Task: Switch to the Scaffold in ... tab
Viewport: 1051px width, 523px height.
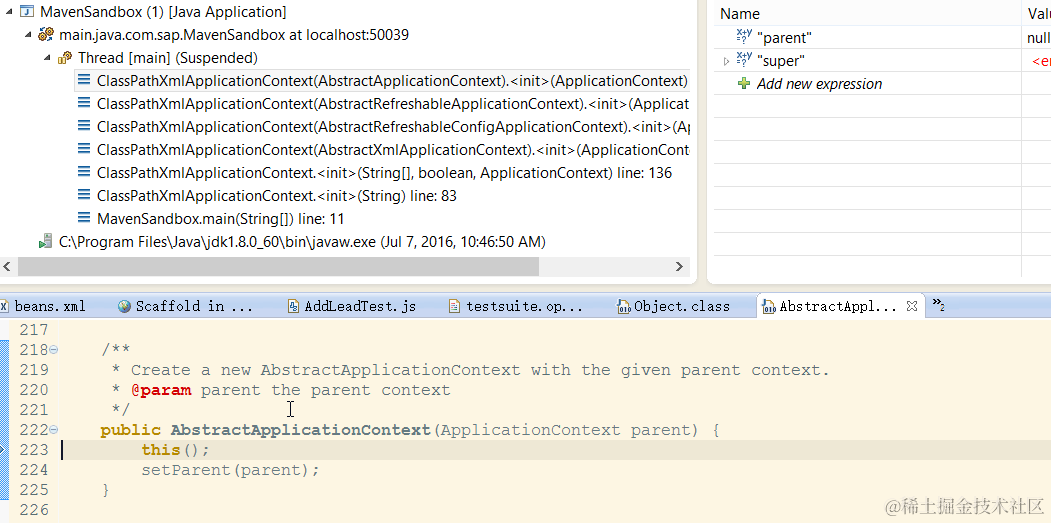Action: pos(194,306)
